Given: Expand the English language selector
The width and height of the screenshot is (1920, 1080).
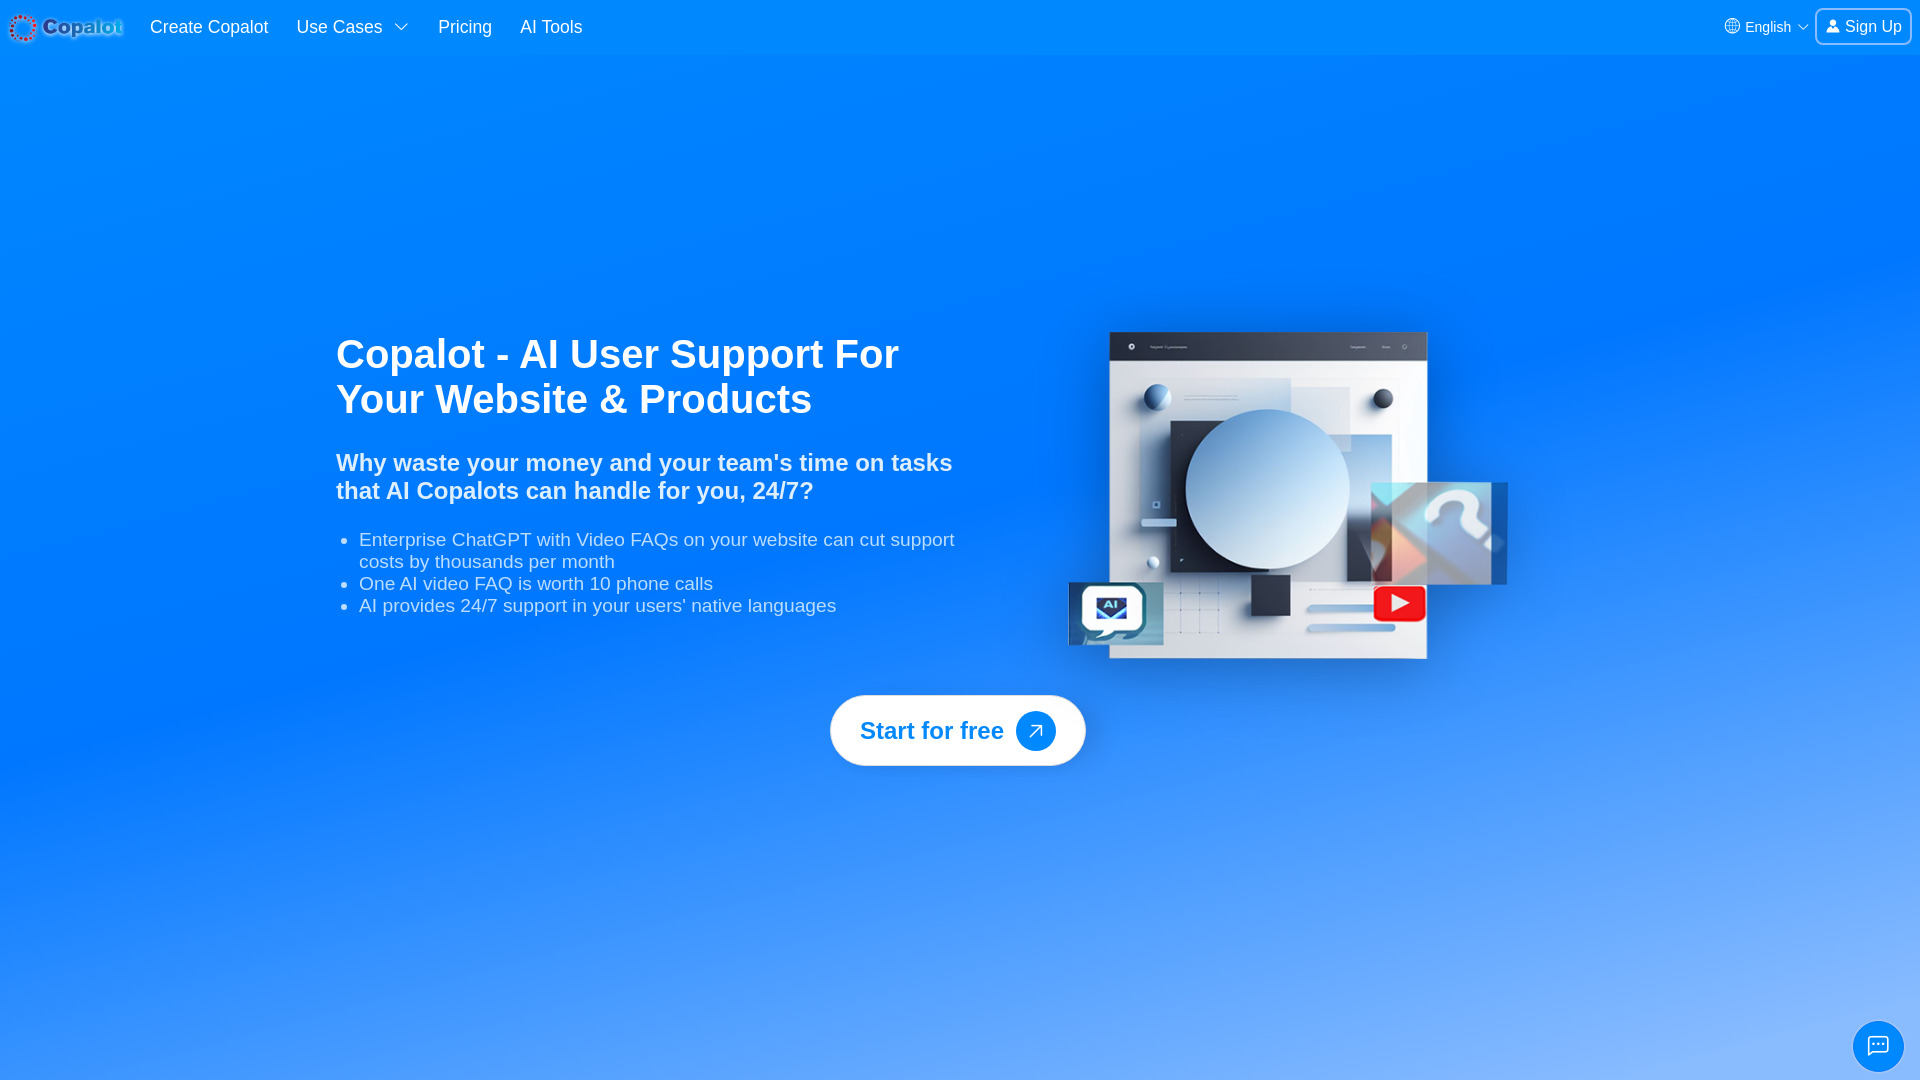Looking at the screenshot, I should point(1766,26).
